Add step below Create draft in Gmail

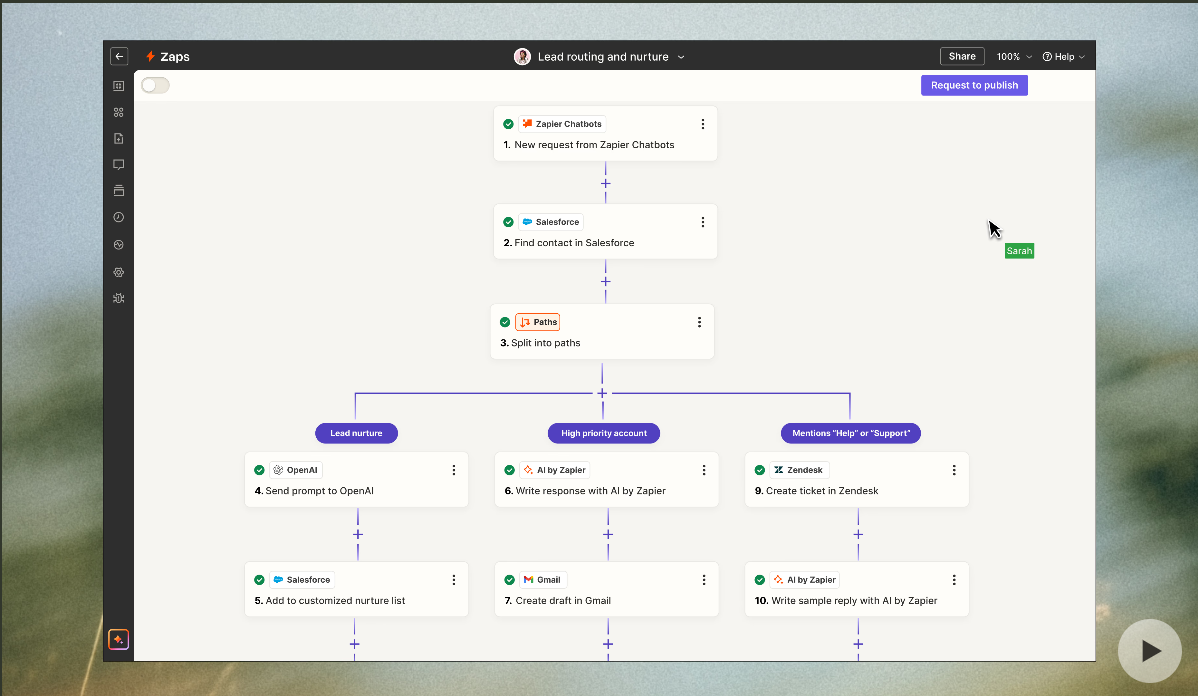[x=608, y=644]
